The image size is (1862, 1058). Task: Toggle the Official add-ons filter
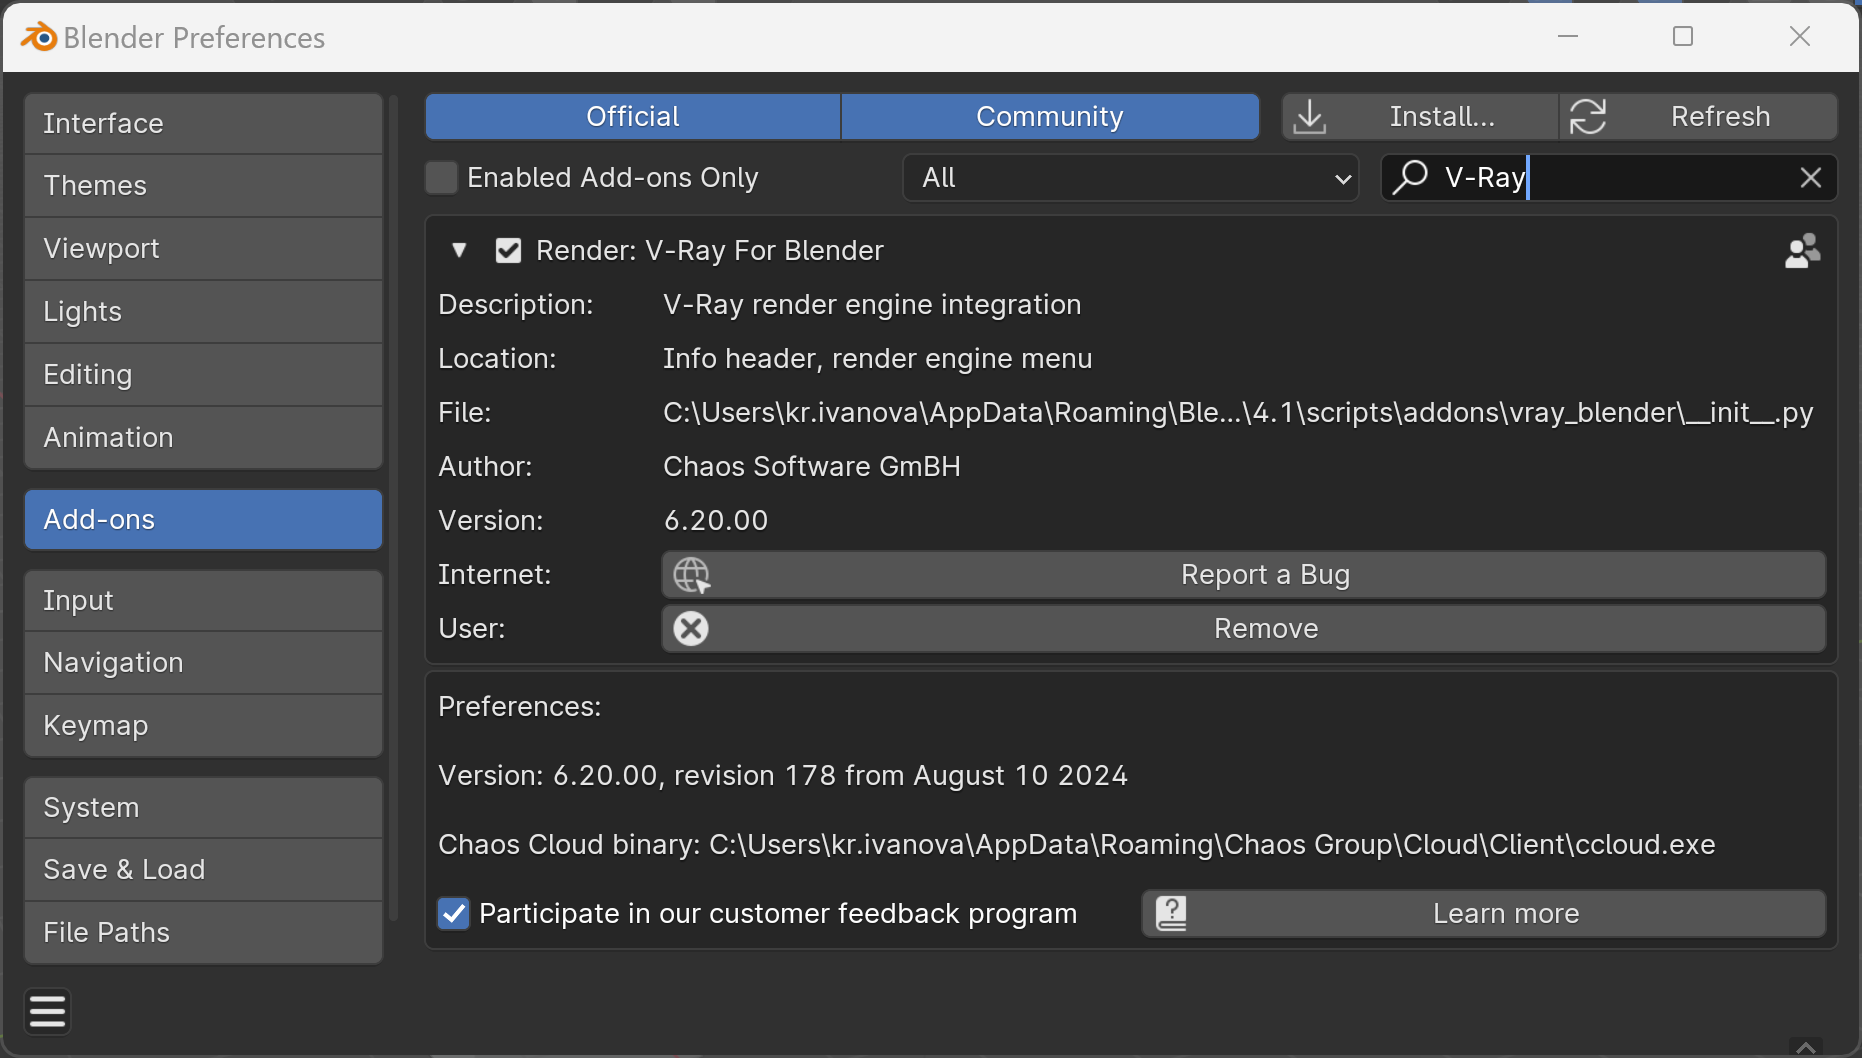633,117
